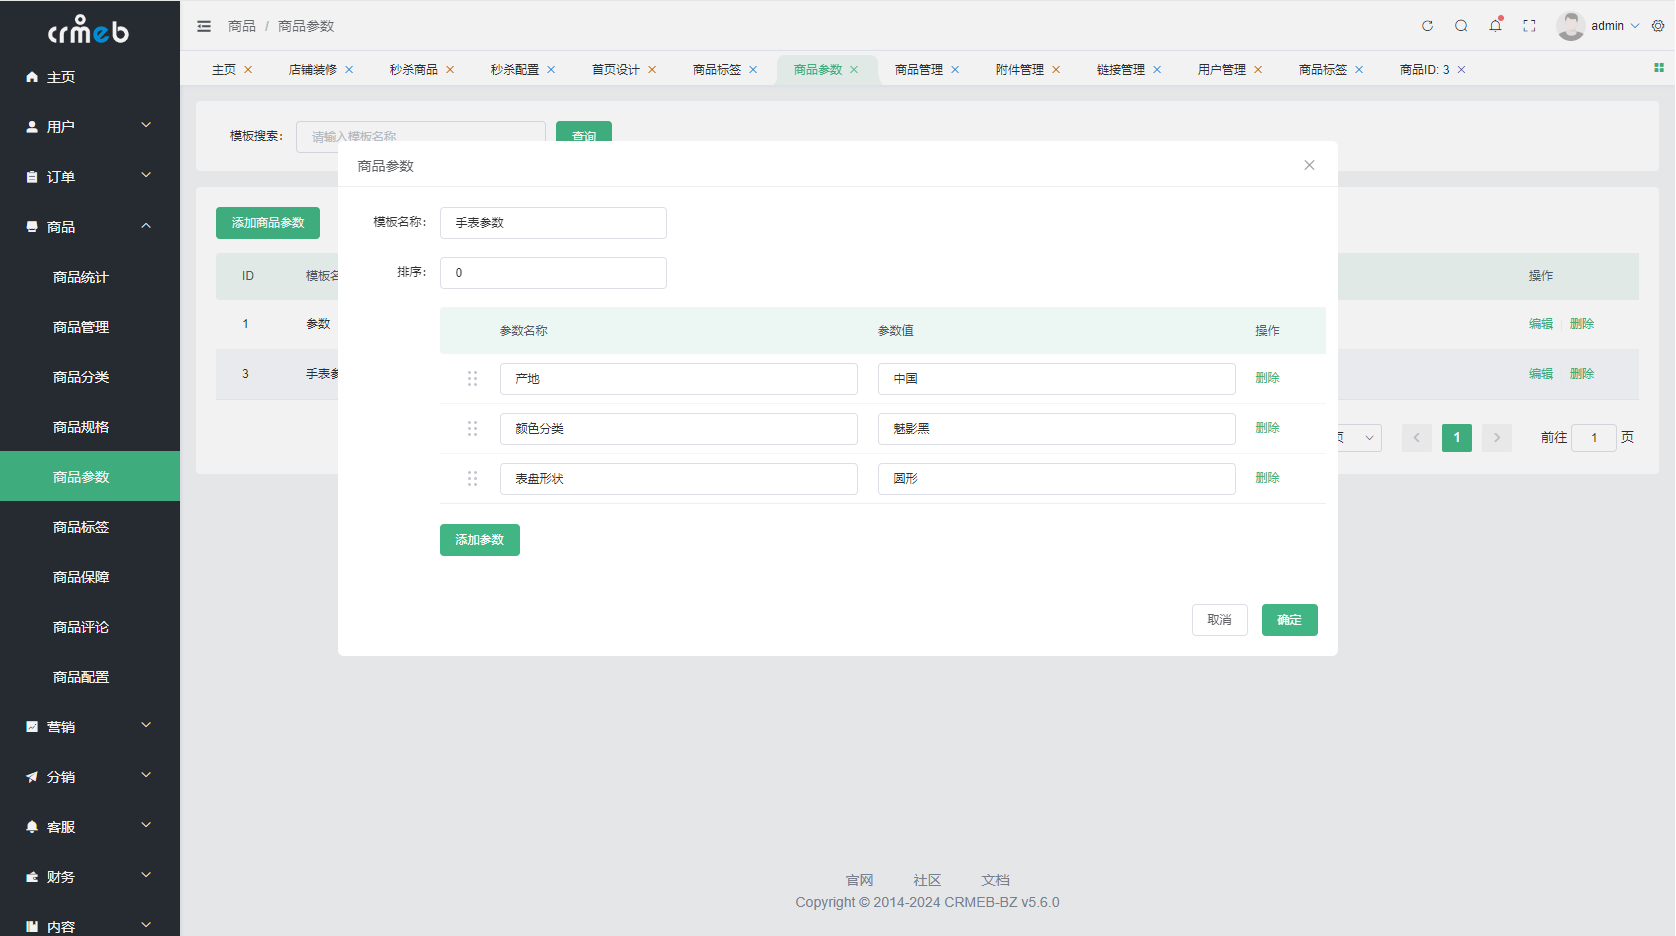The height and width of the screenshot is (936, 1676).
Task: Toggle the sidebar collapse hamburger icon
Action: point(204,26)
